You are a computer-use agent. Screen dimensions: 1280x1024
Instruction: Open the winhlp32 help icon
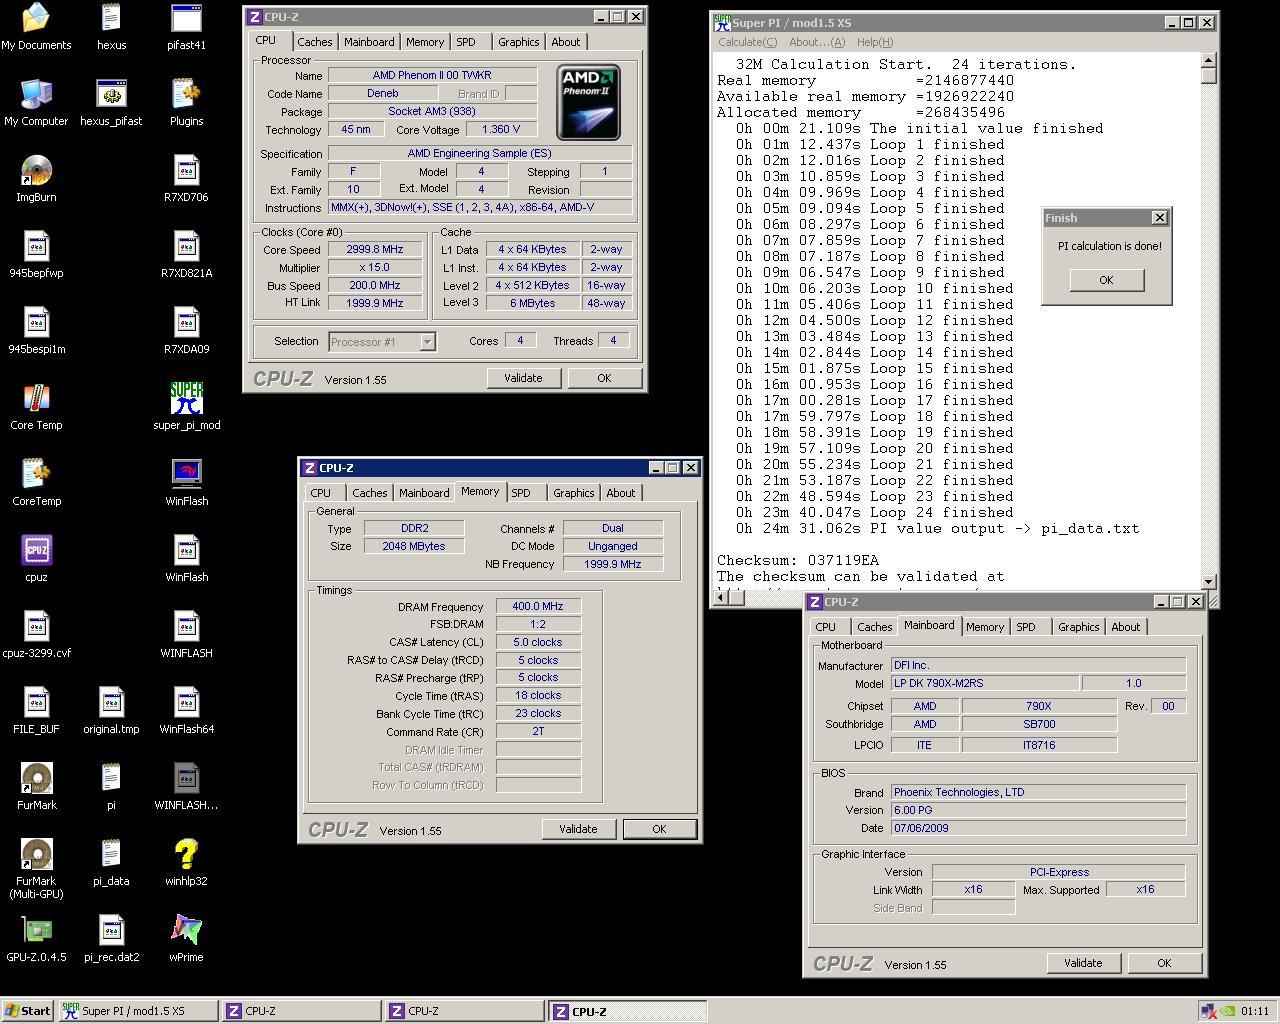coord(186,862)
